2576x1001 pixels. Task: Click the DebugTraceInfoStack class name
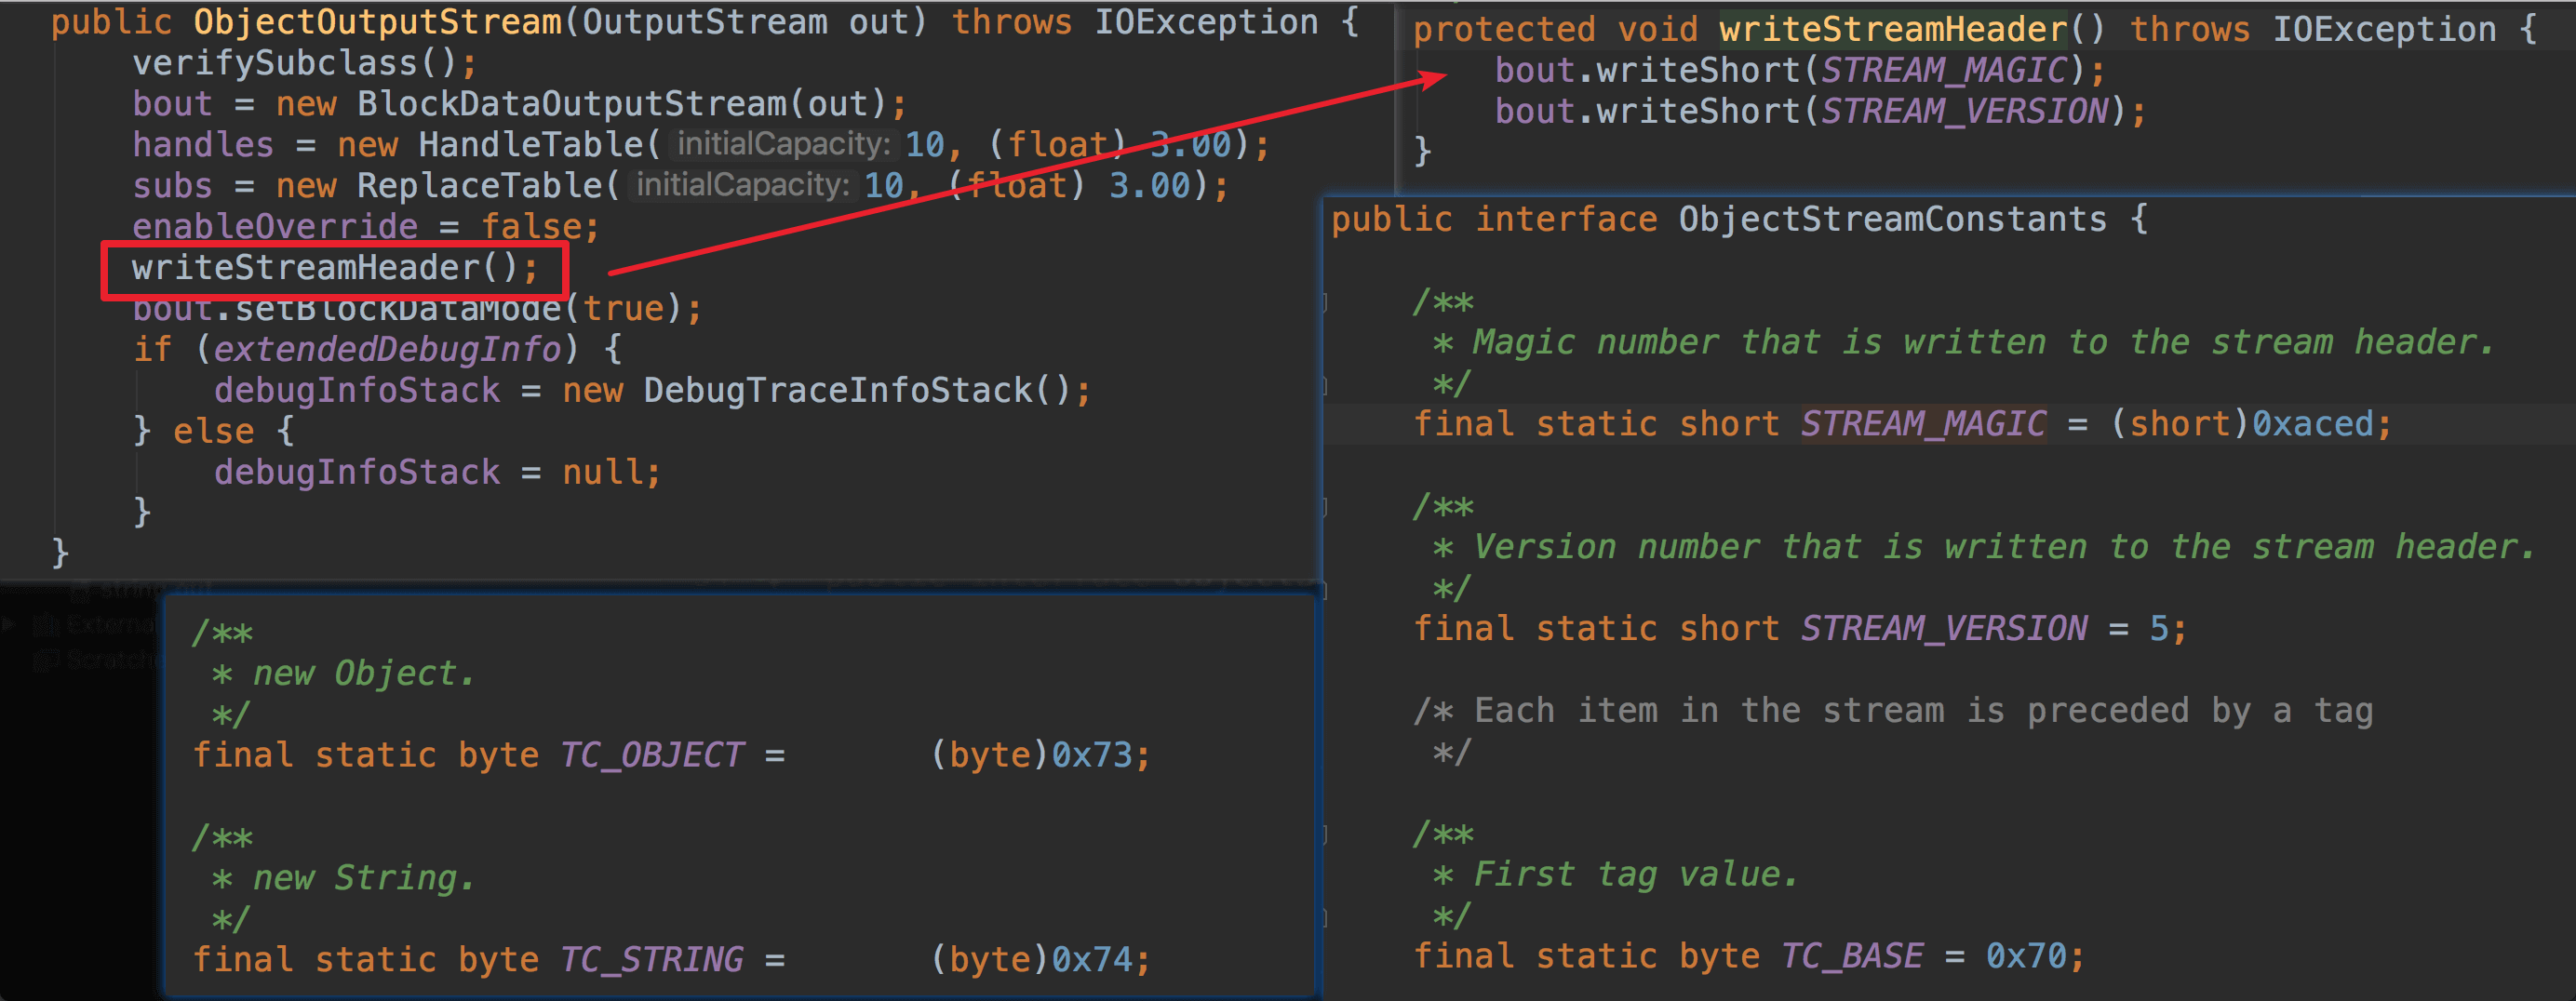[x=838, y=391]
